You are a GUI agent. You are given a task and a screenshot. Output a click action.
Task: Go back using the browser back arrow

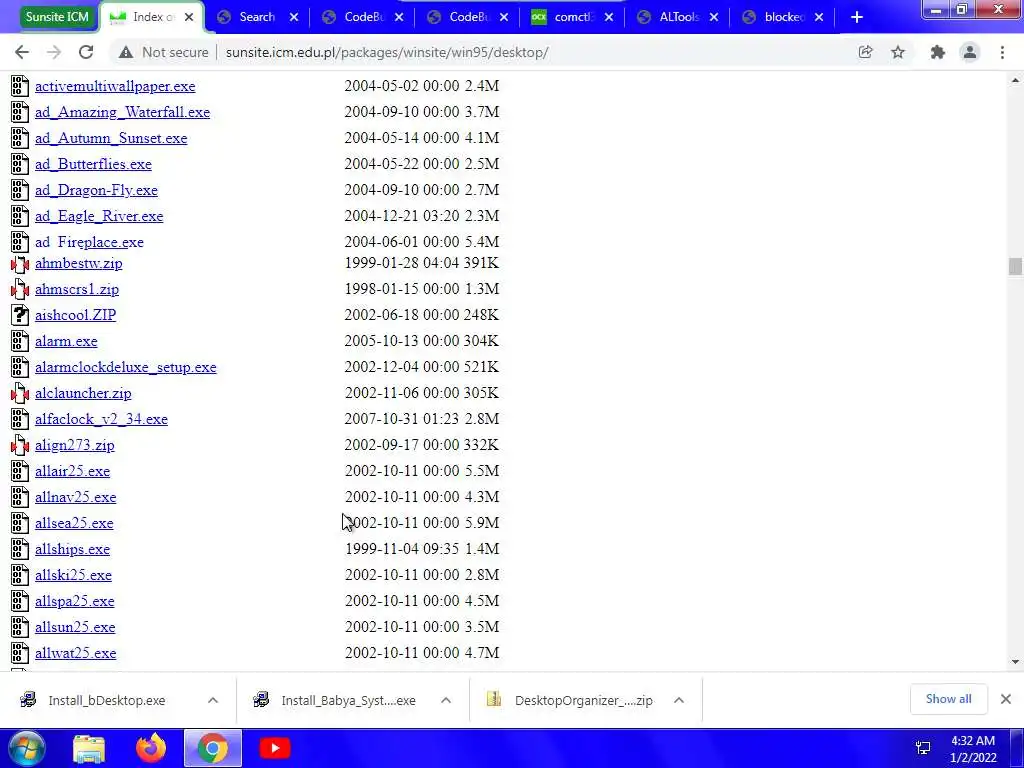[22, 52]
